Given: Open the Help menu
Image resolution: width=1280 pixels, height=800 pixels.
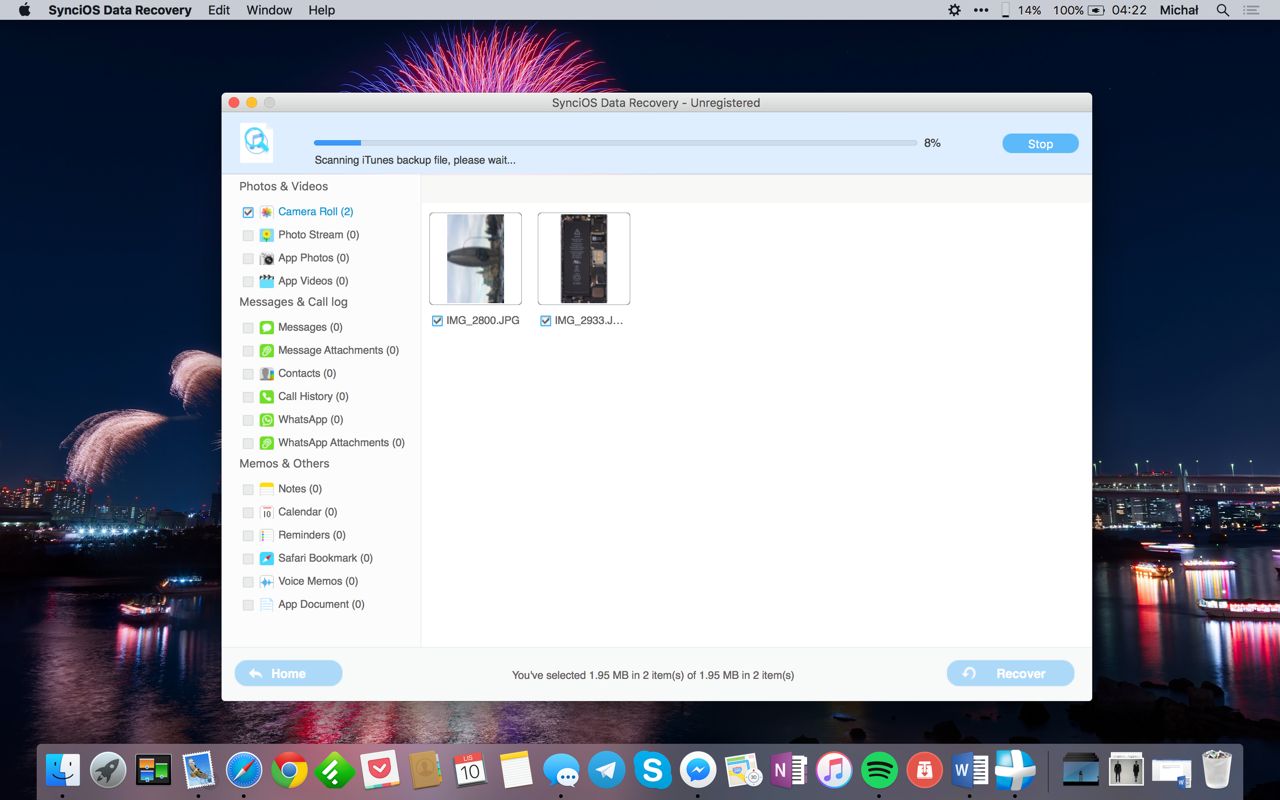Looking at the screenshot, I should coord(322,10).
